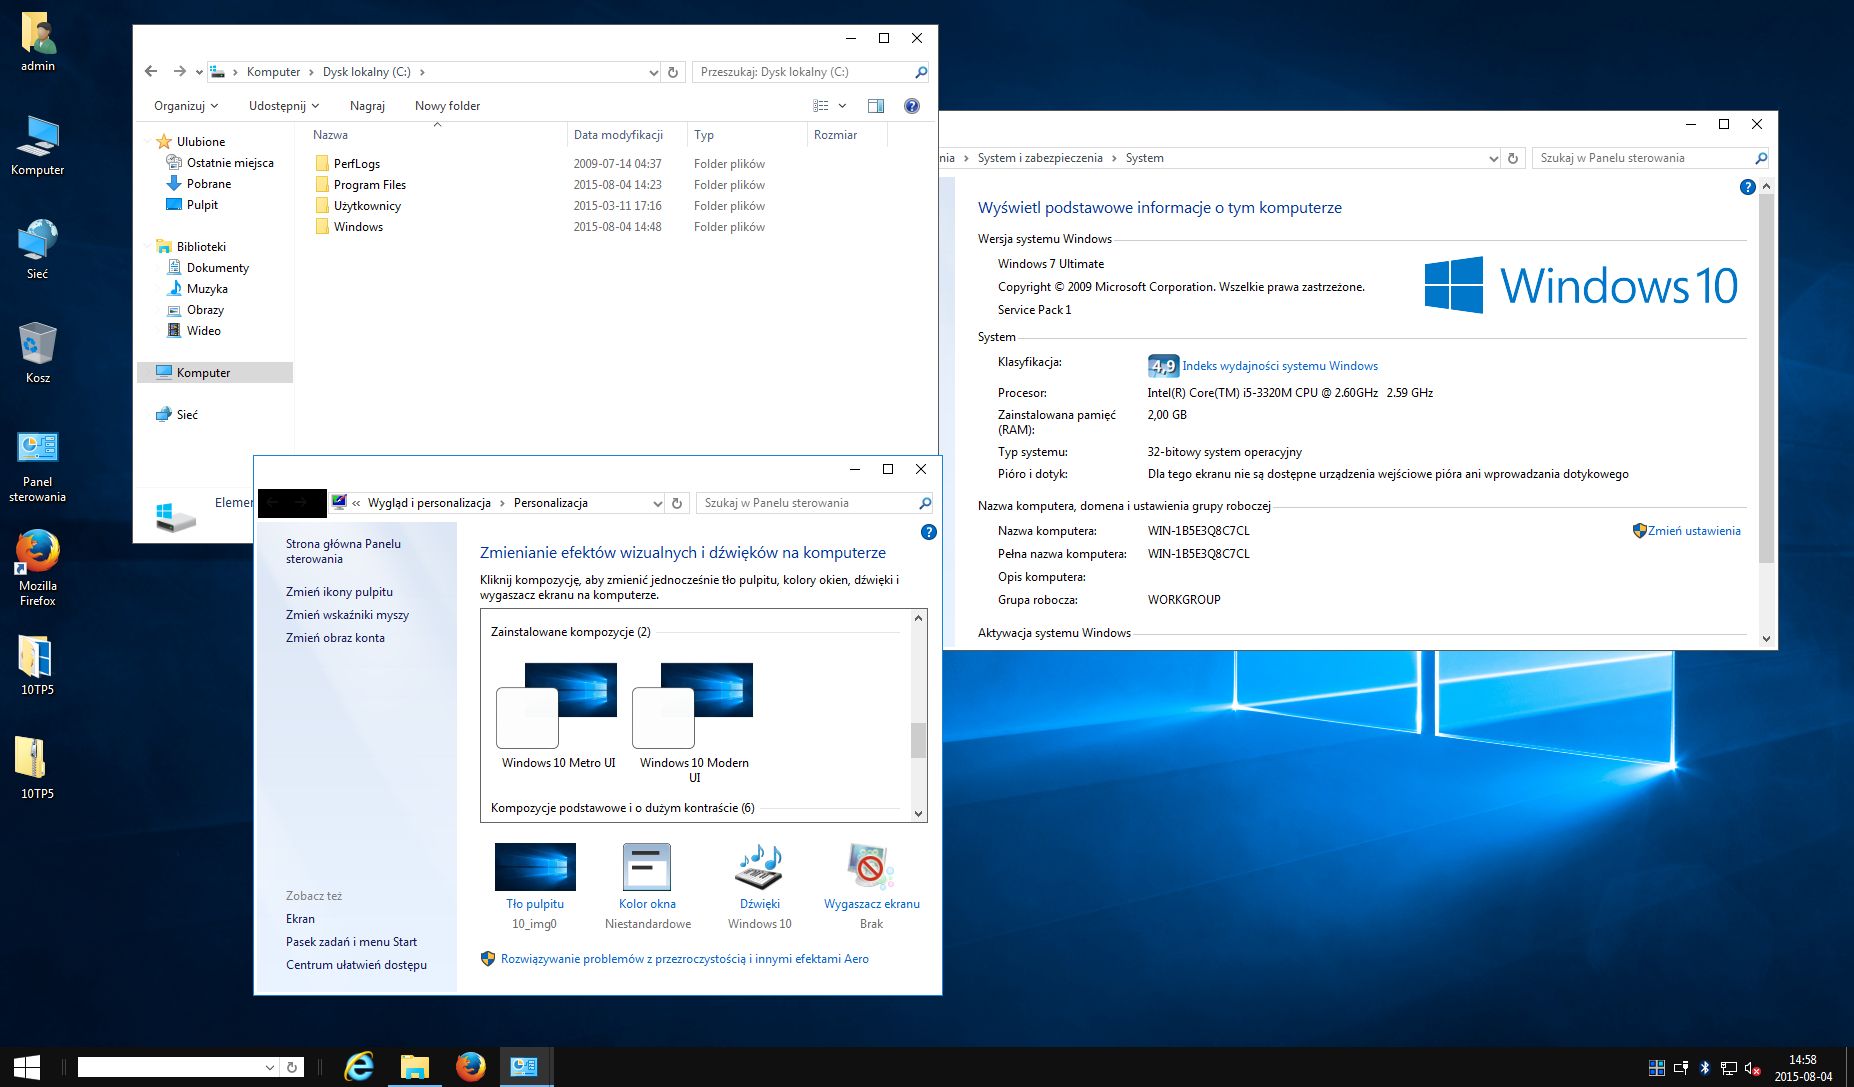Click the "Nowy folder" button
The image size is (1854, 1087).
coord(446,106)
